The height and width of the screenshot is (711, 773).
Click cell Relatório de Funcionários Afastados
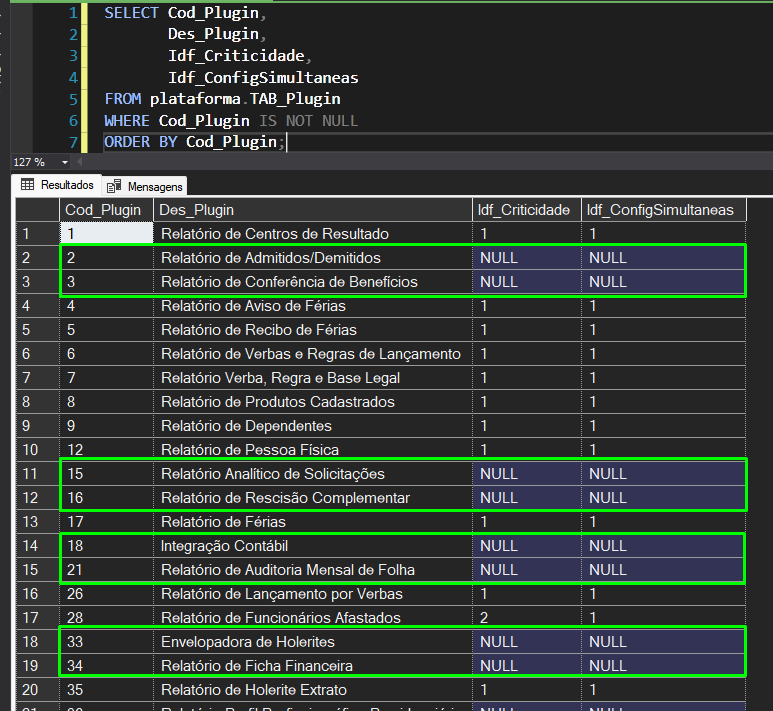tap(313, 618)
